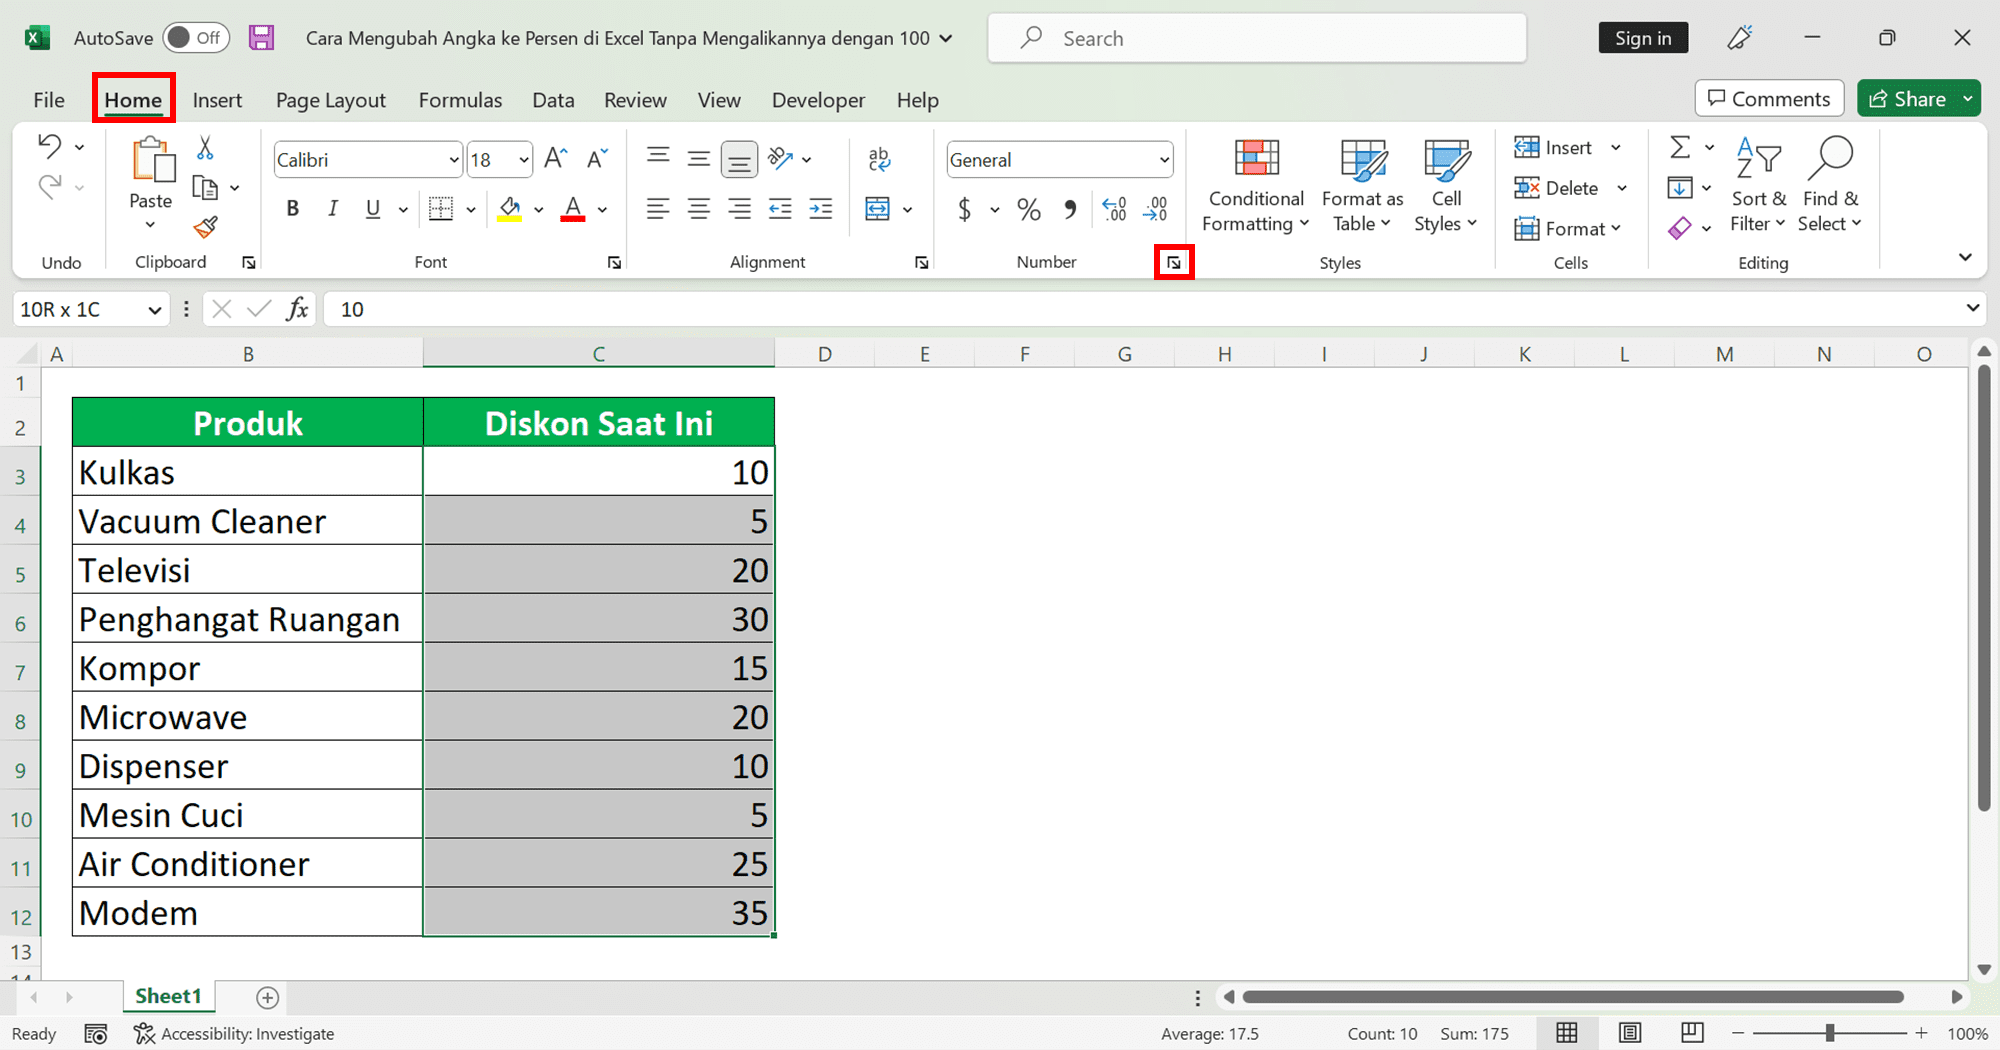The image size is (2000, 1050).
Task: Decrease indent in Alignment group
Action: coord(780,209)
